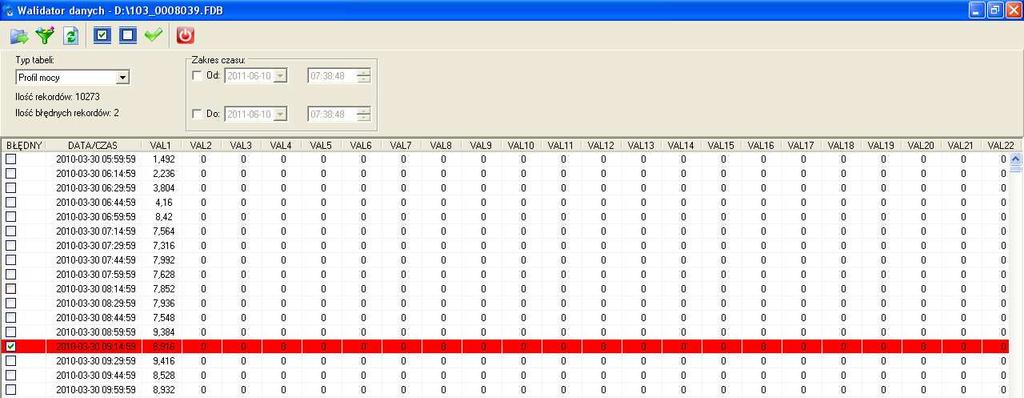Open the Typ tabeli 'Profil mocy' dropdown
Screen dimensions: 1024x398
(122, 78)
